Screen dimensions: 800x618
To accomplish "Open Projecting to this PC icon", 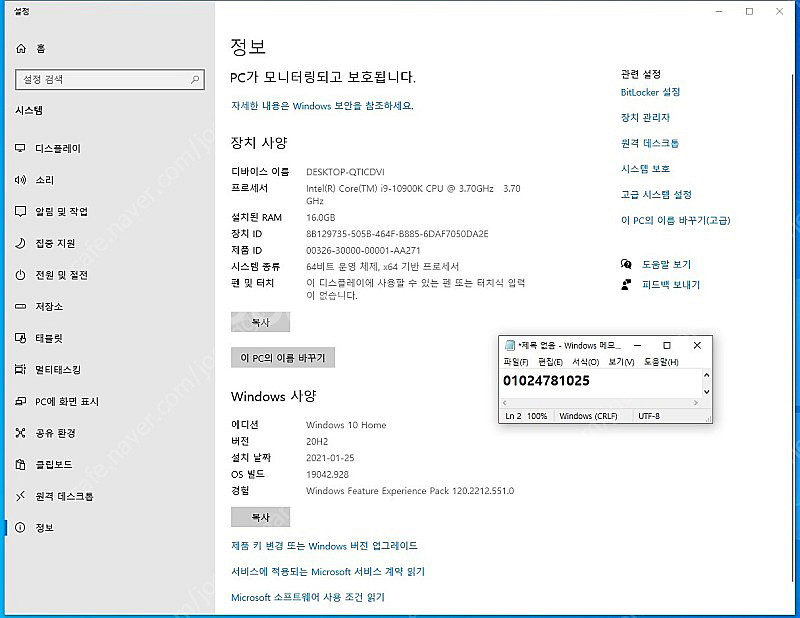I will [20, 402].
